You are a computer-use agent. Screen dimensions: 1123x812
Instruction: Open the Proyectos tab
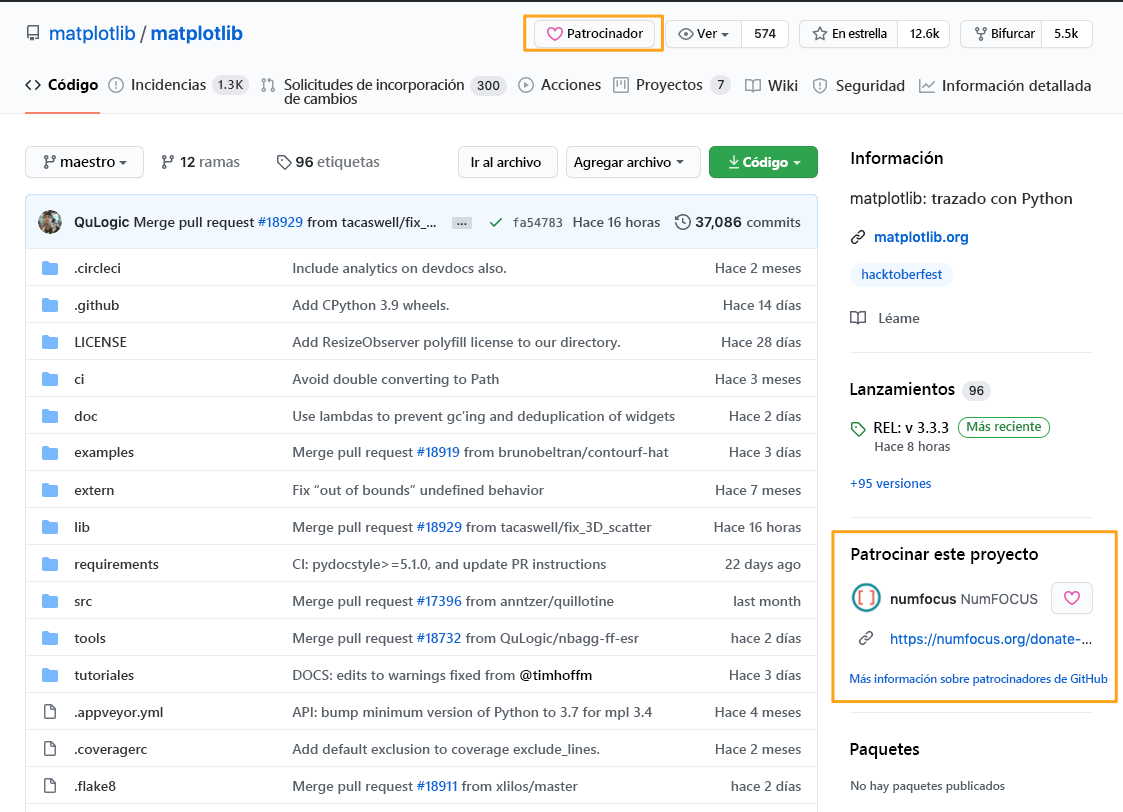pyautogui.click(x=671, y=85)
